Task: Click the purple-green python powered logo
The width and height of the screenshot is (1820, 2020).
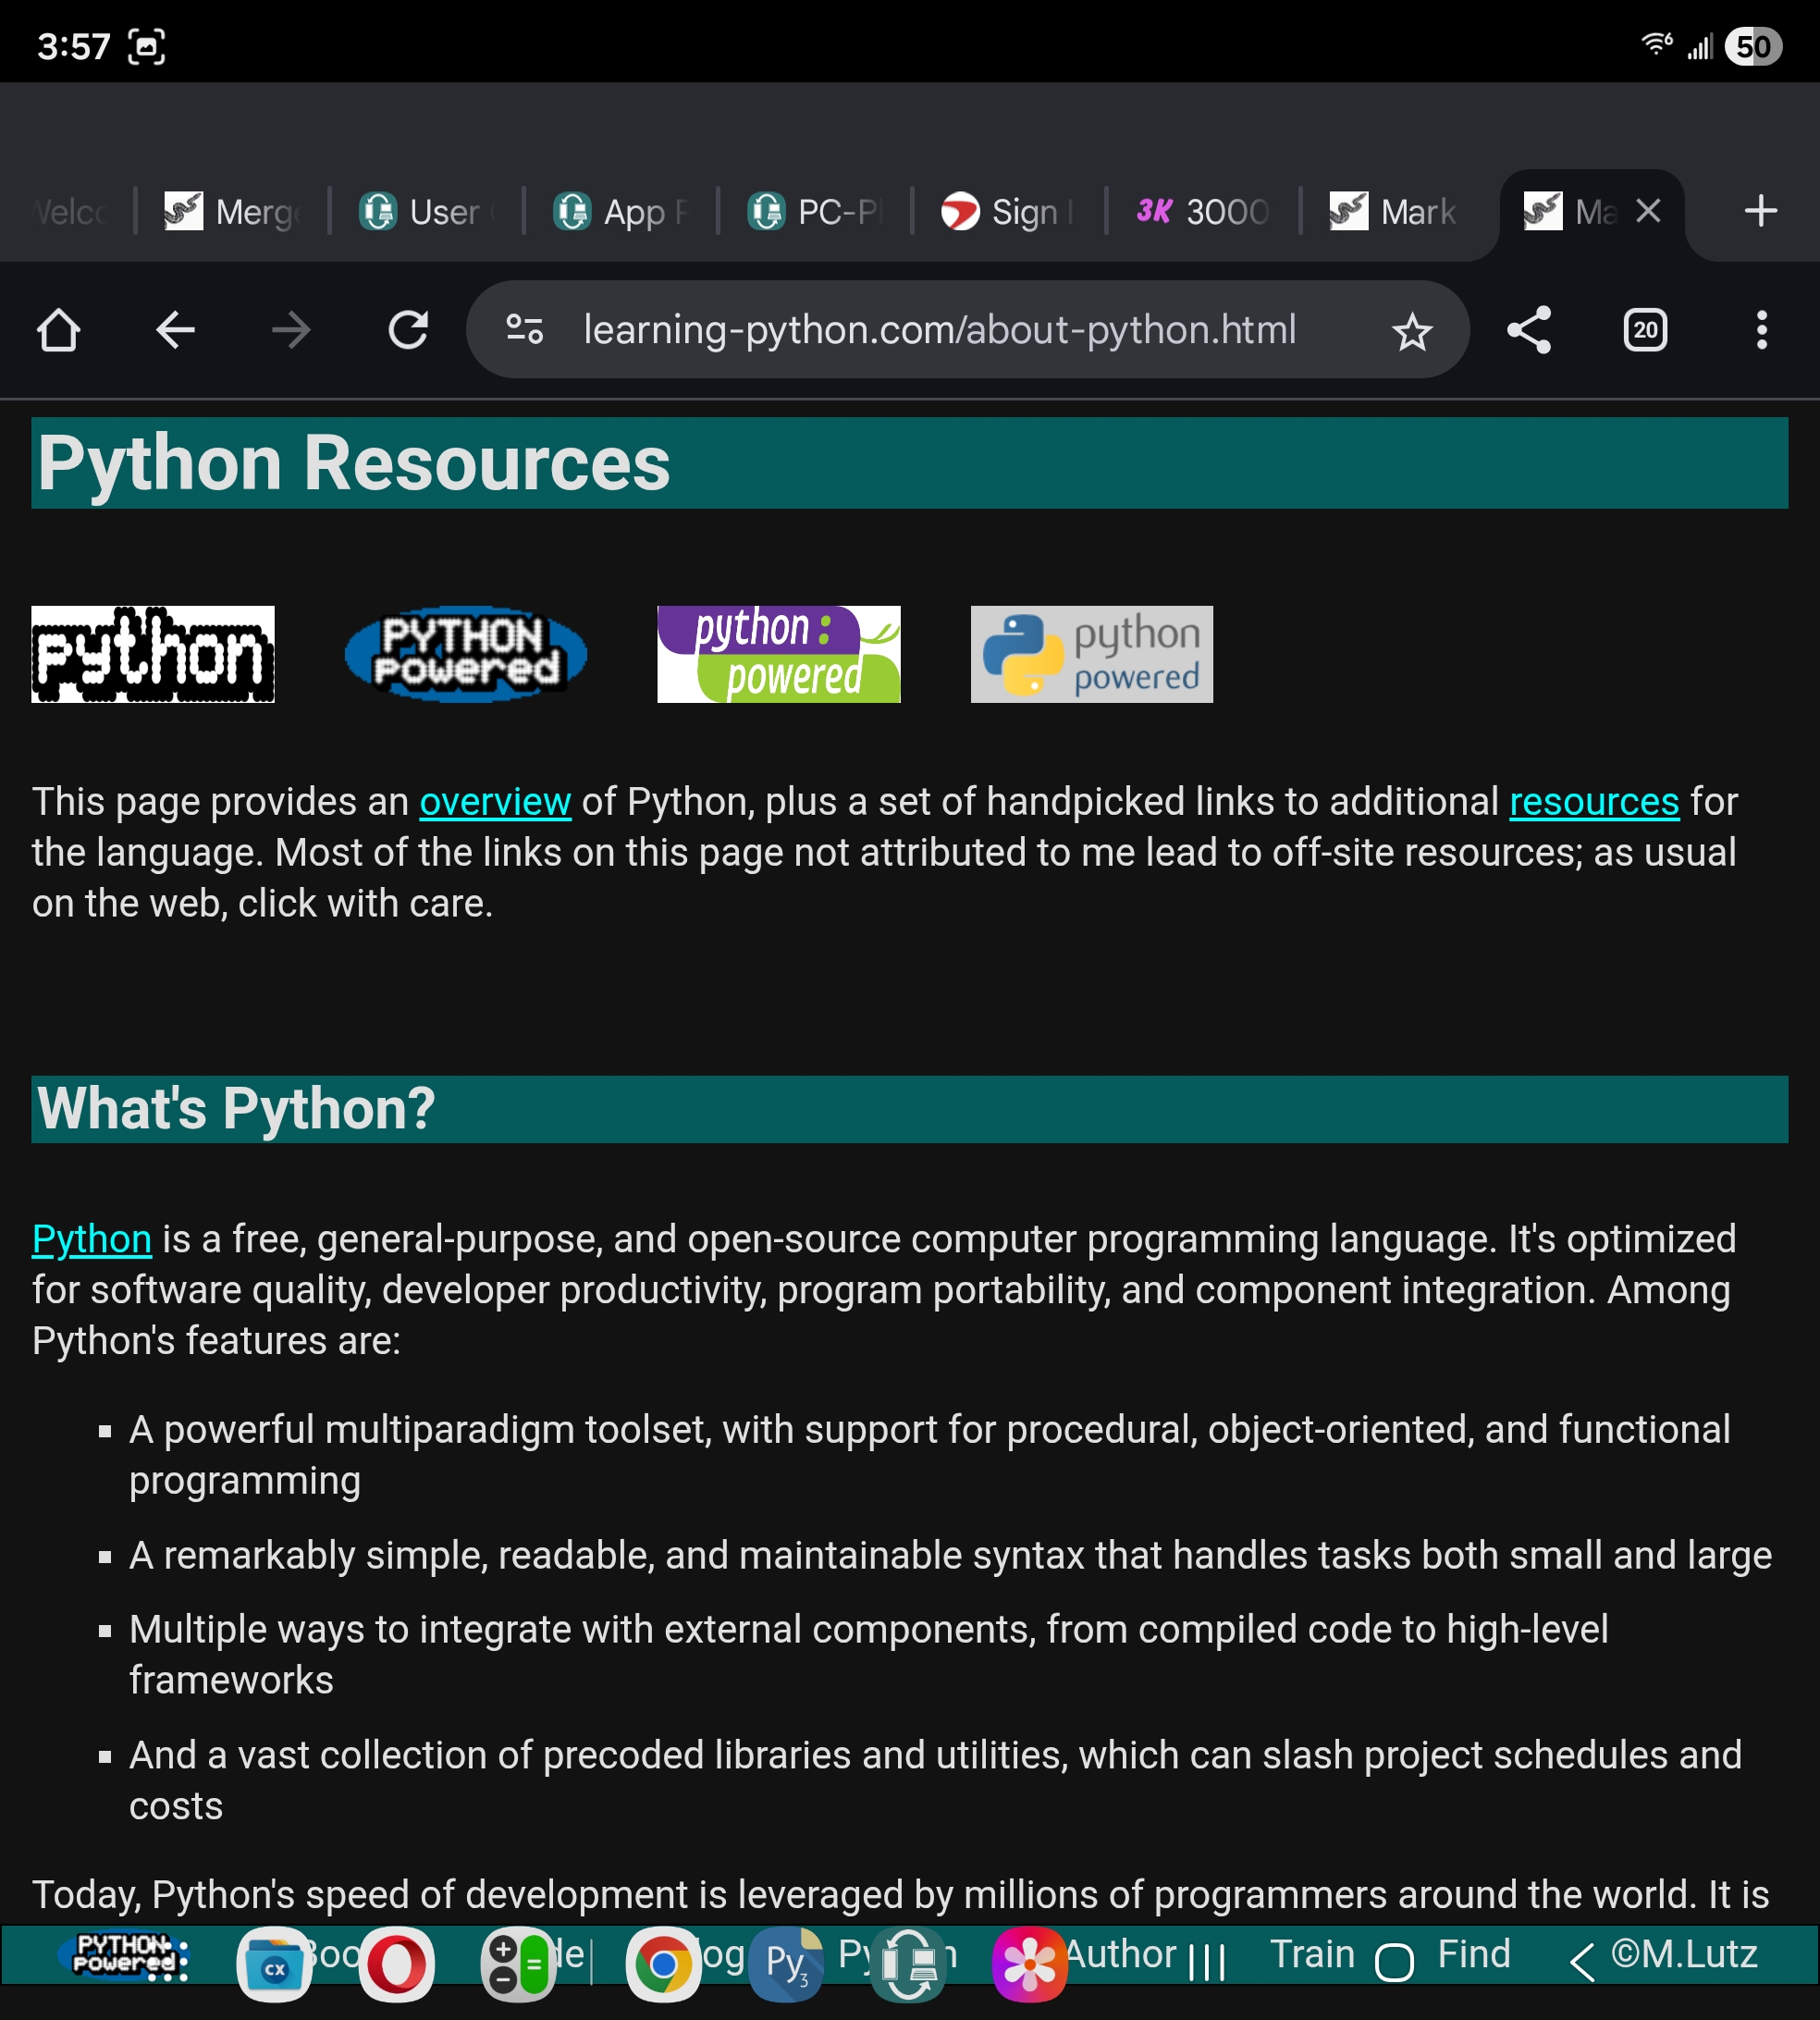Action: pyautogui.click(x=778, y=654)
